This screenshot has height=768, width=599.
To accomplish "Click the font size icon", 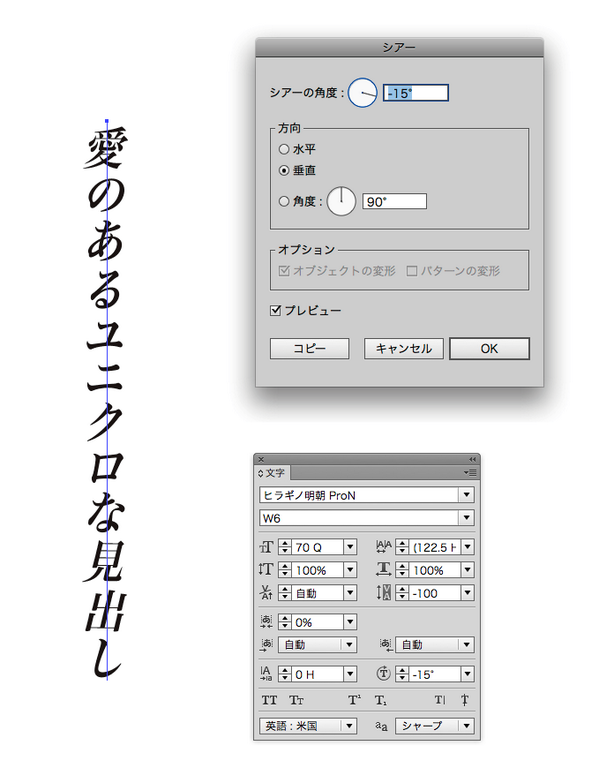I will (x=266, y=547).
